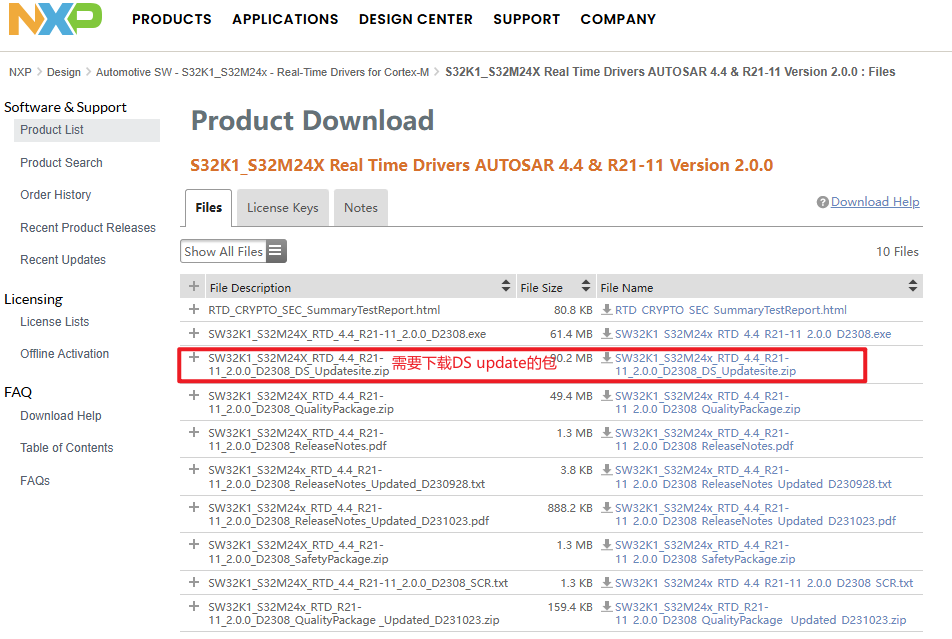The image size is (952, 639).
Task: Open the APPLICATIONS menu
Action: click(285, 19)
